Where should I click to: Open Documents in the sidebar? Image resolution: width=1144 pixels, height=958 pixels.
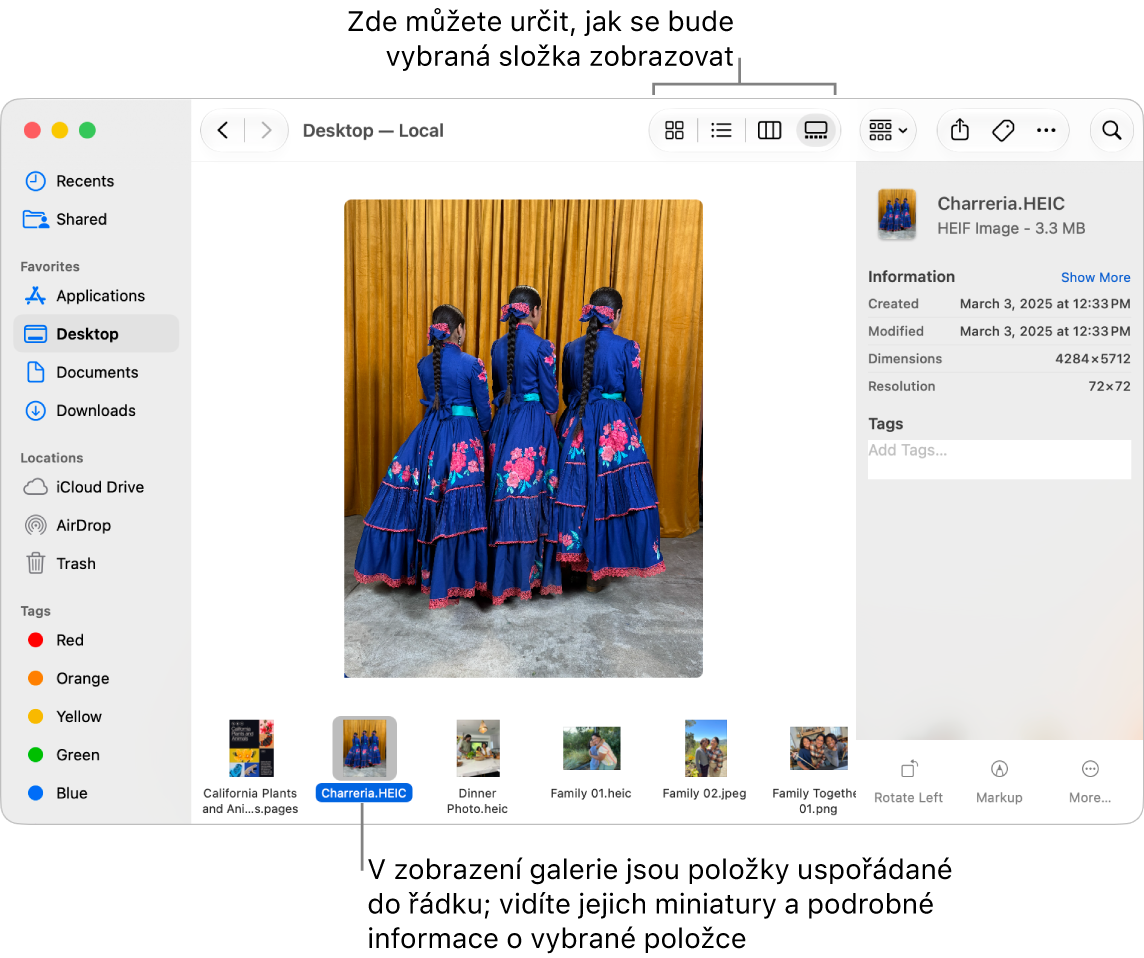pos(96,372)
